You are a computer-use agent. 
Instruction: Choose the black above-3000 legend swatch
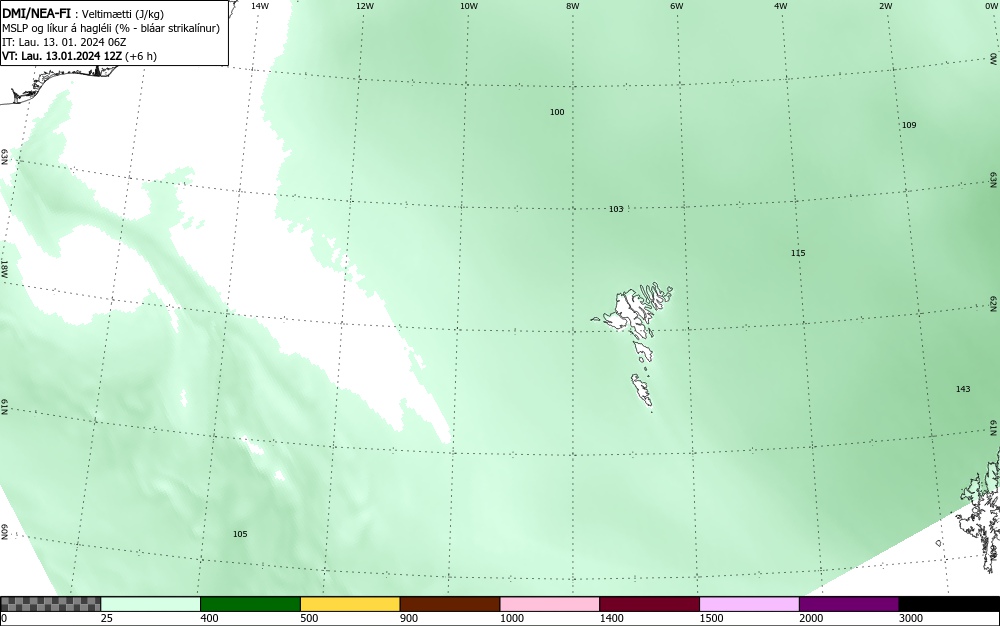(x=949, y=604)
